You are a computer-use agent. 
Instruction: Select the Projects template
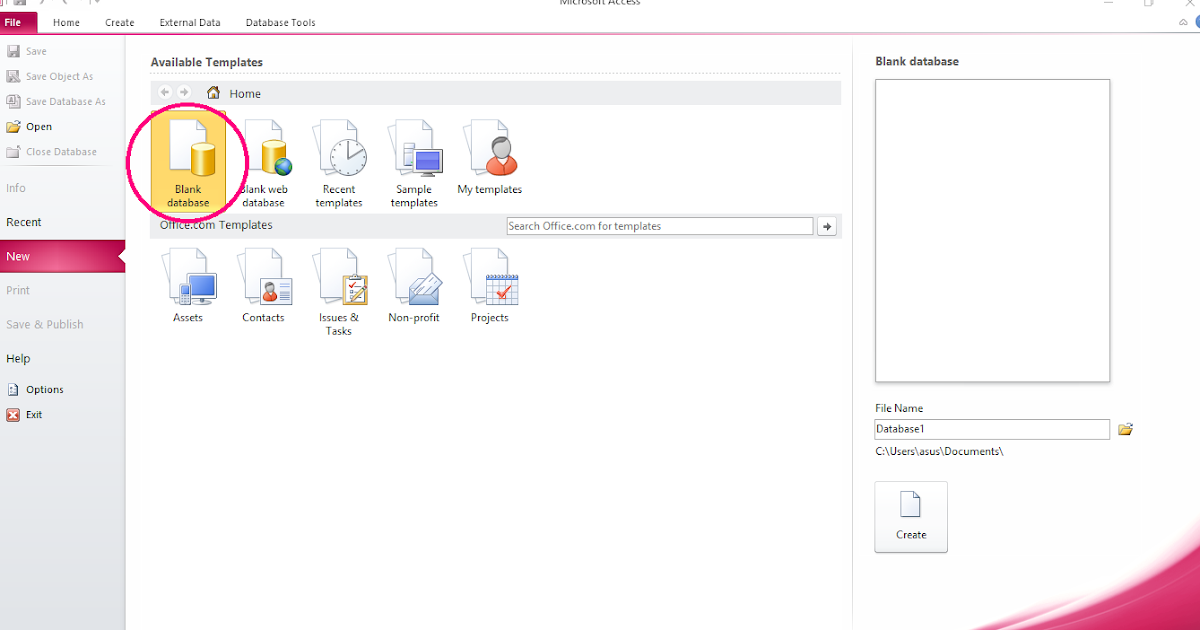point(489,285)
